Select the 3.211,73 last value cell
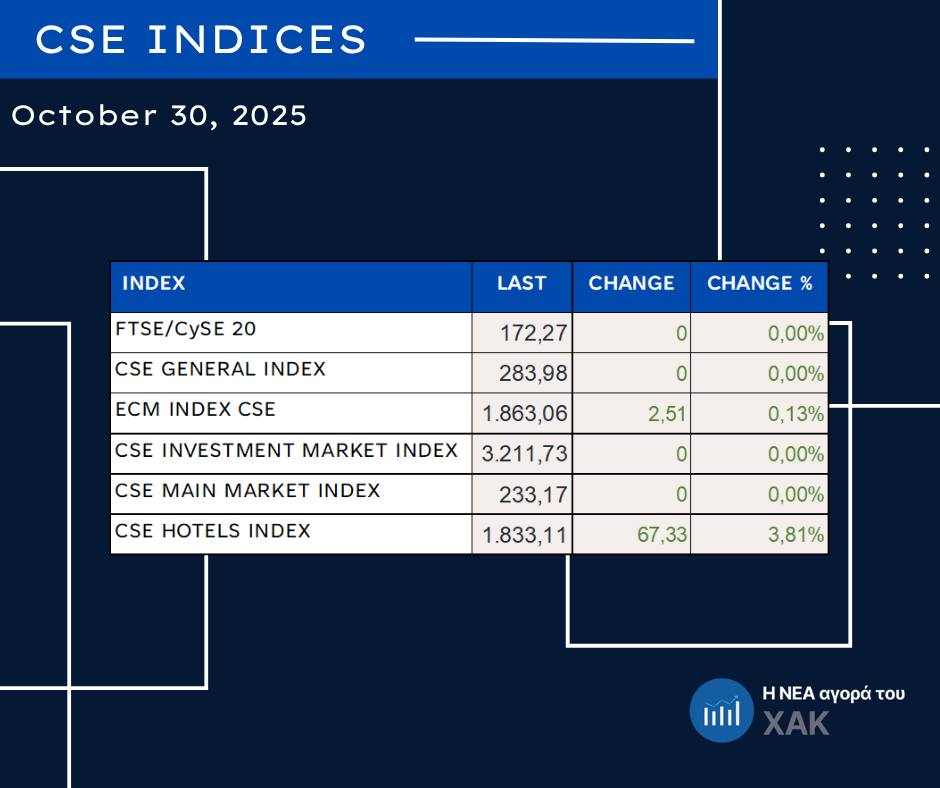 click(x=525, y=454)
